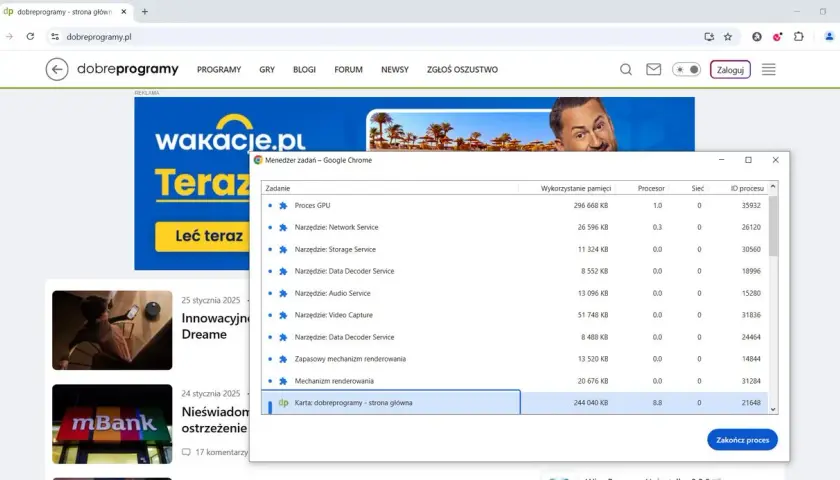Click puzzle icon beside Proces GPU
840x480 pixels.
[283, 205]
